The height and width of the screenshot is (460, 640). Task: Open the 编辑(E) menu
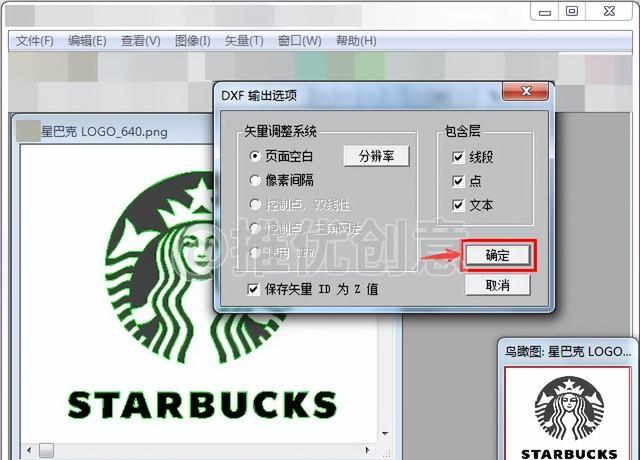coord(87,41)
